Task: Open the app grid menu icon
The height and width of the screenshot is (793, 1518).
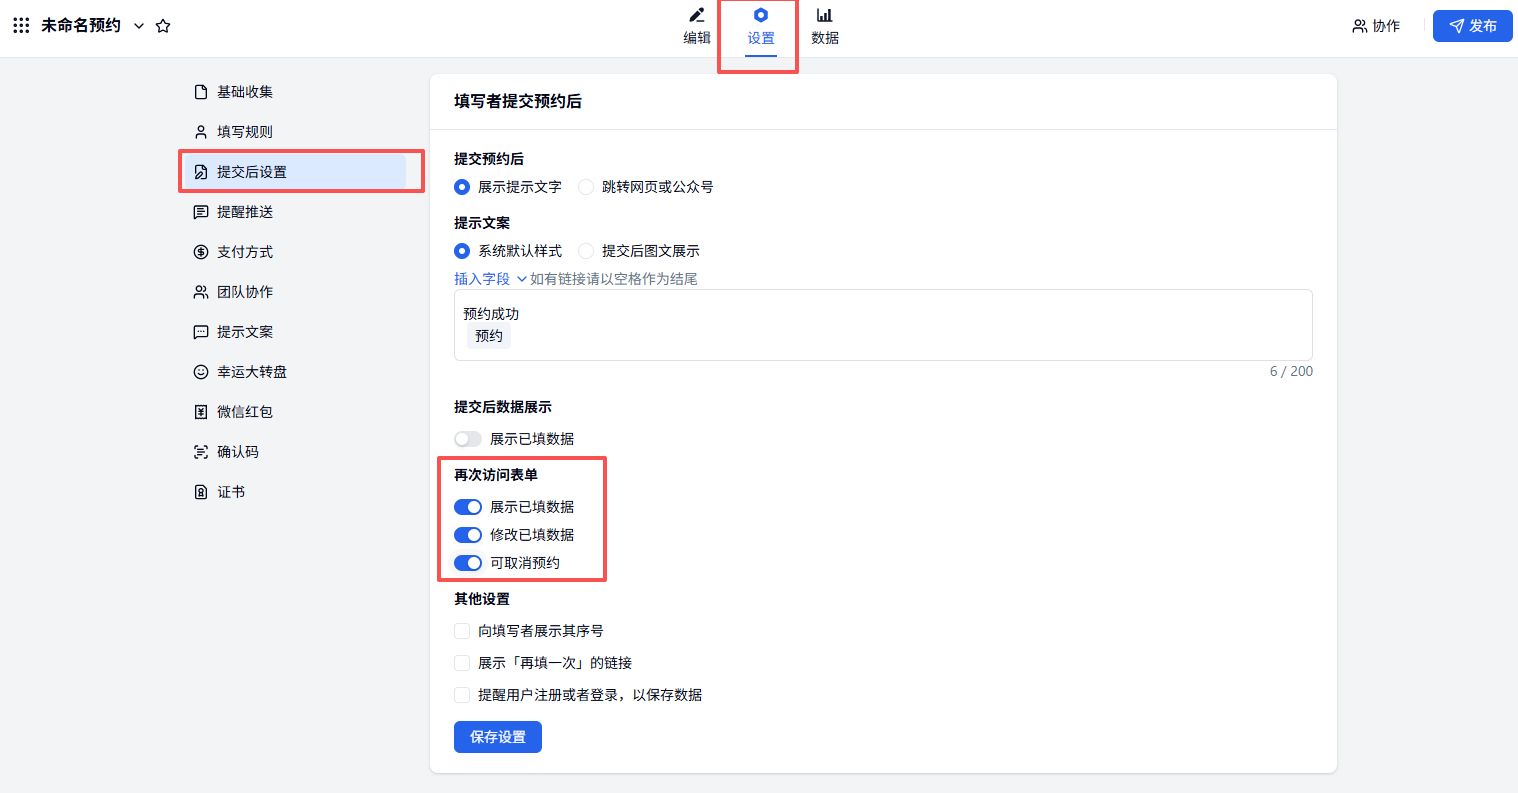Action: (x=21, y=26)
